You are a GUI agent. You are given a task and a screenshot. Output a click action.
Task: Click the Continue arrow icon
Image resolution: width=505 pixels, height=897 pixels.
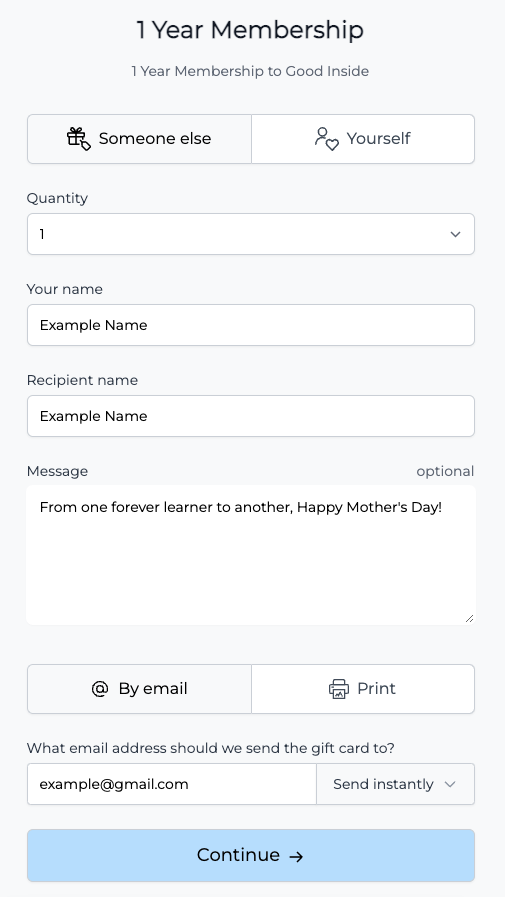click(296, 856)
